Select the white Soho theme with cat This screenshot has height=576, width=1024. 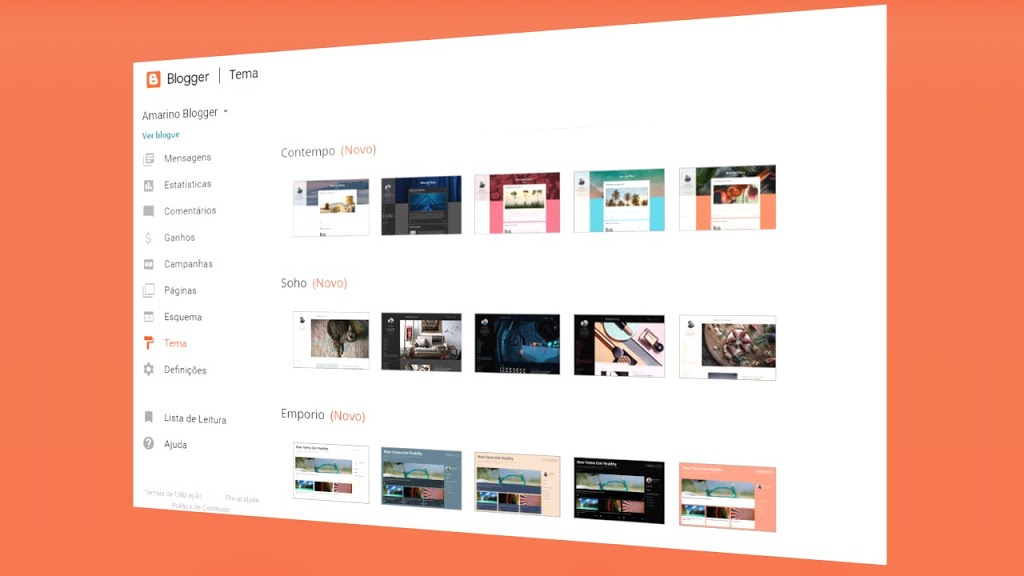pyautogui.click(x=331, y=340)
